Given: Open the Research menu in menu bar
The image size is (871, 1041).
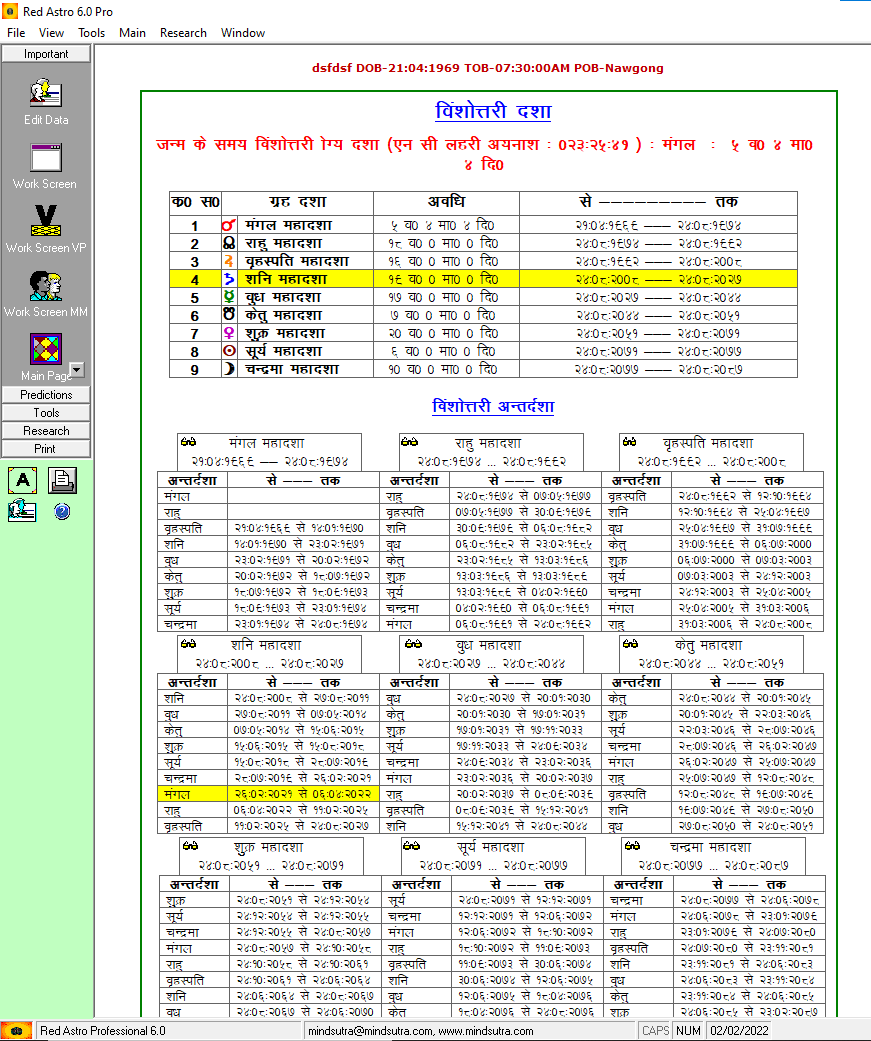Looking at the screenshot, I should point(183,33).
